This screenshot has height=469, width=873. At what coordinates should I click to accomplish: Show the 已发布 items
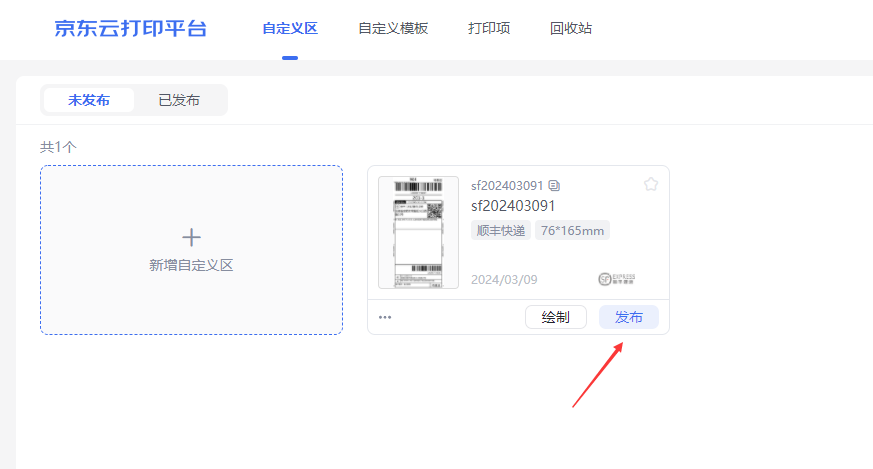pyautogui.click(x=179, y=100)
